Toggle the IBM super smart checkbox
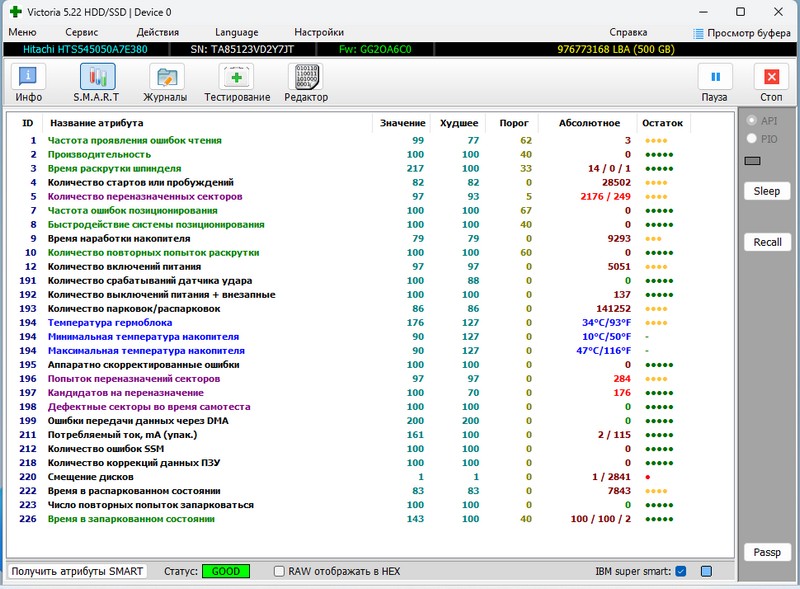 click(680, 571)
